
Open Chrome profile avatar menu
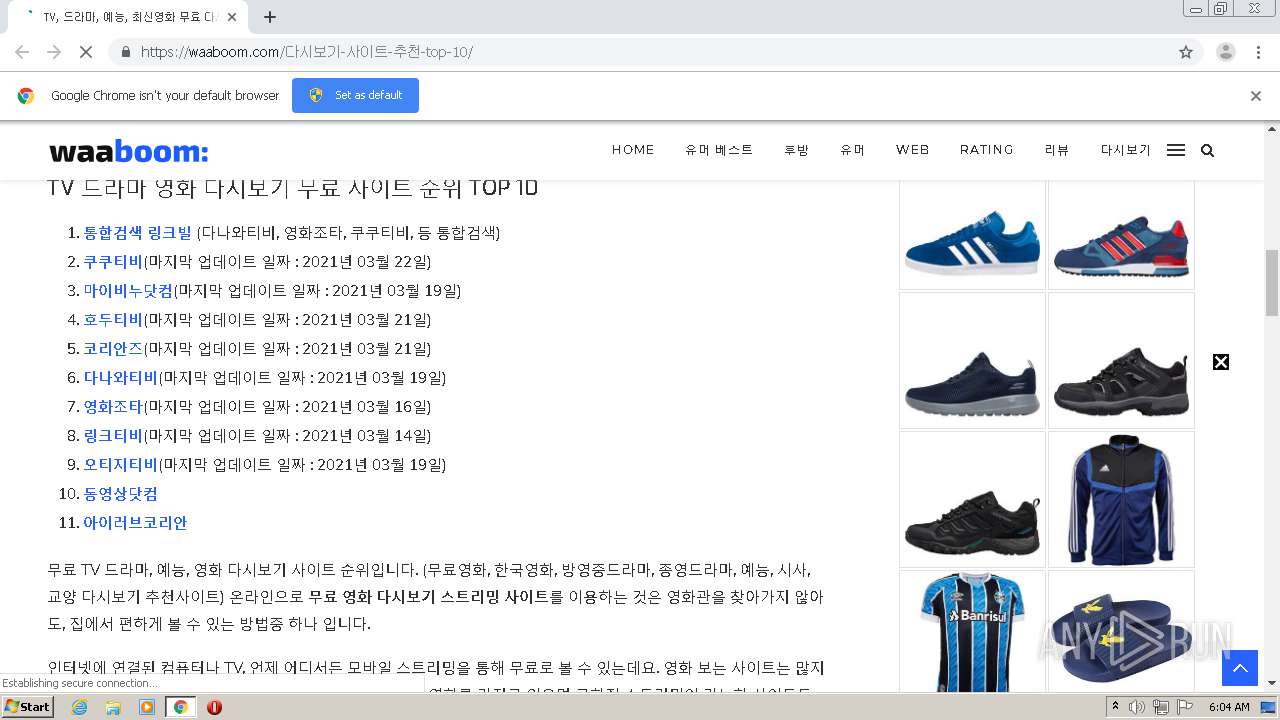click(x=1226, y=52)
